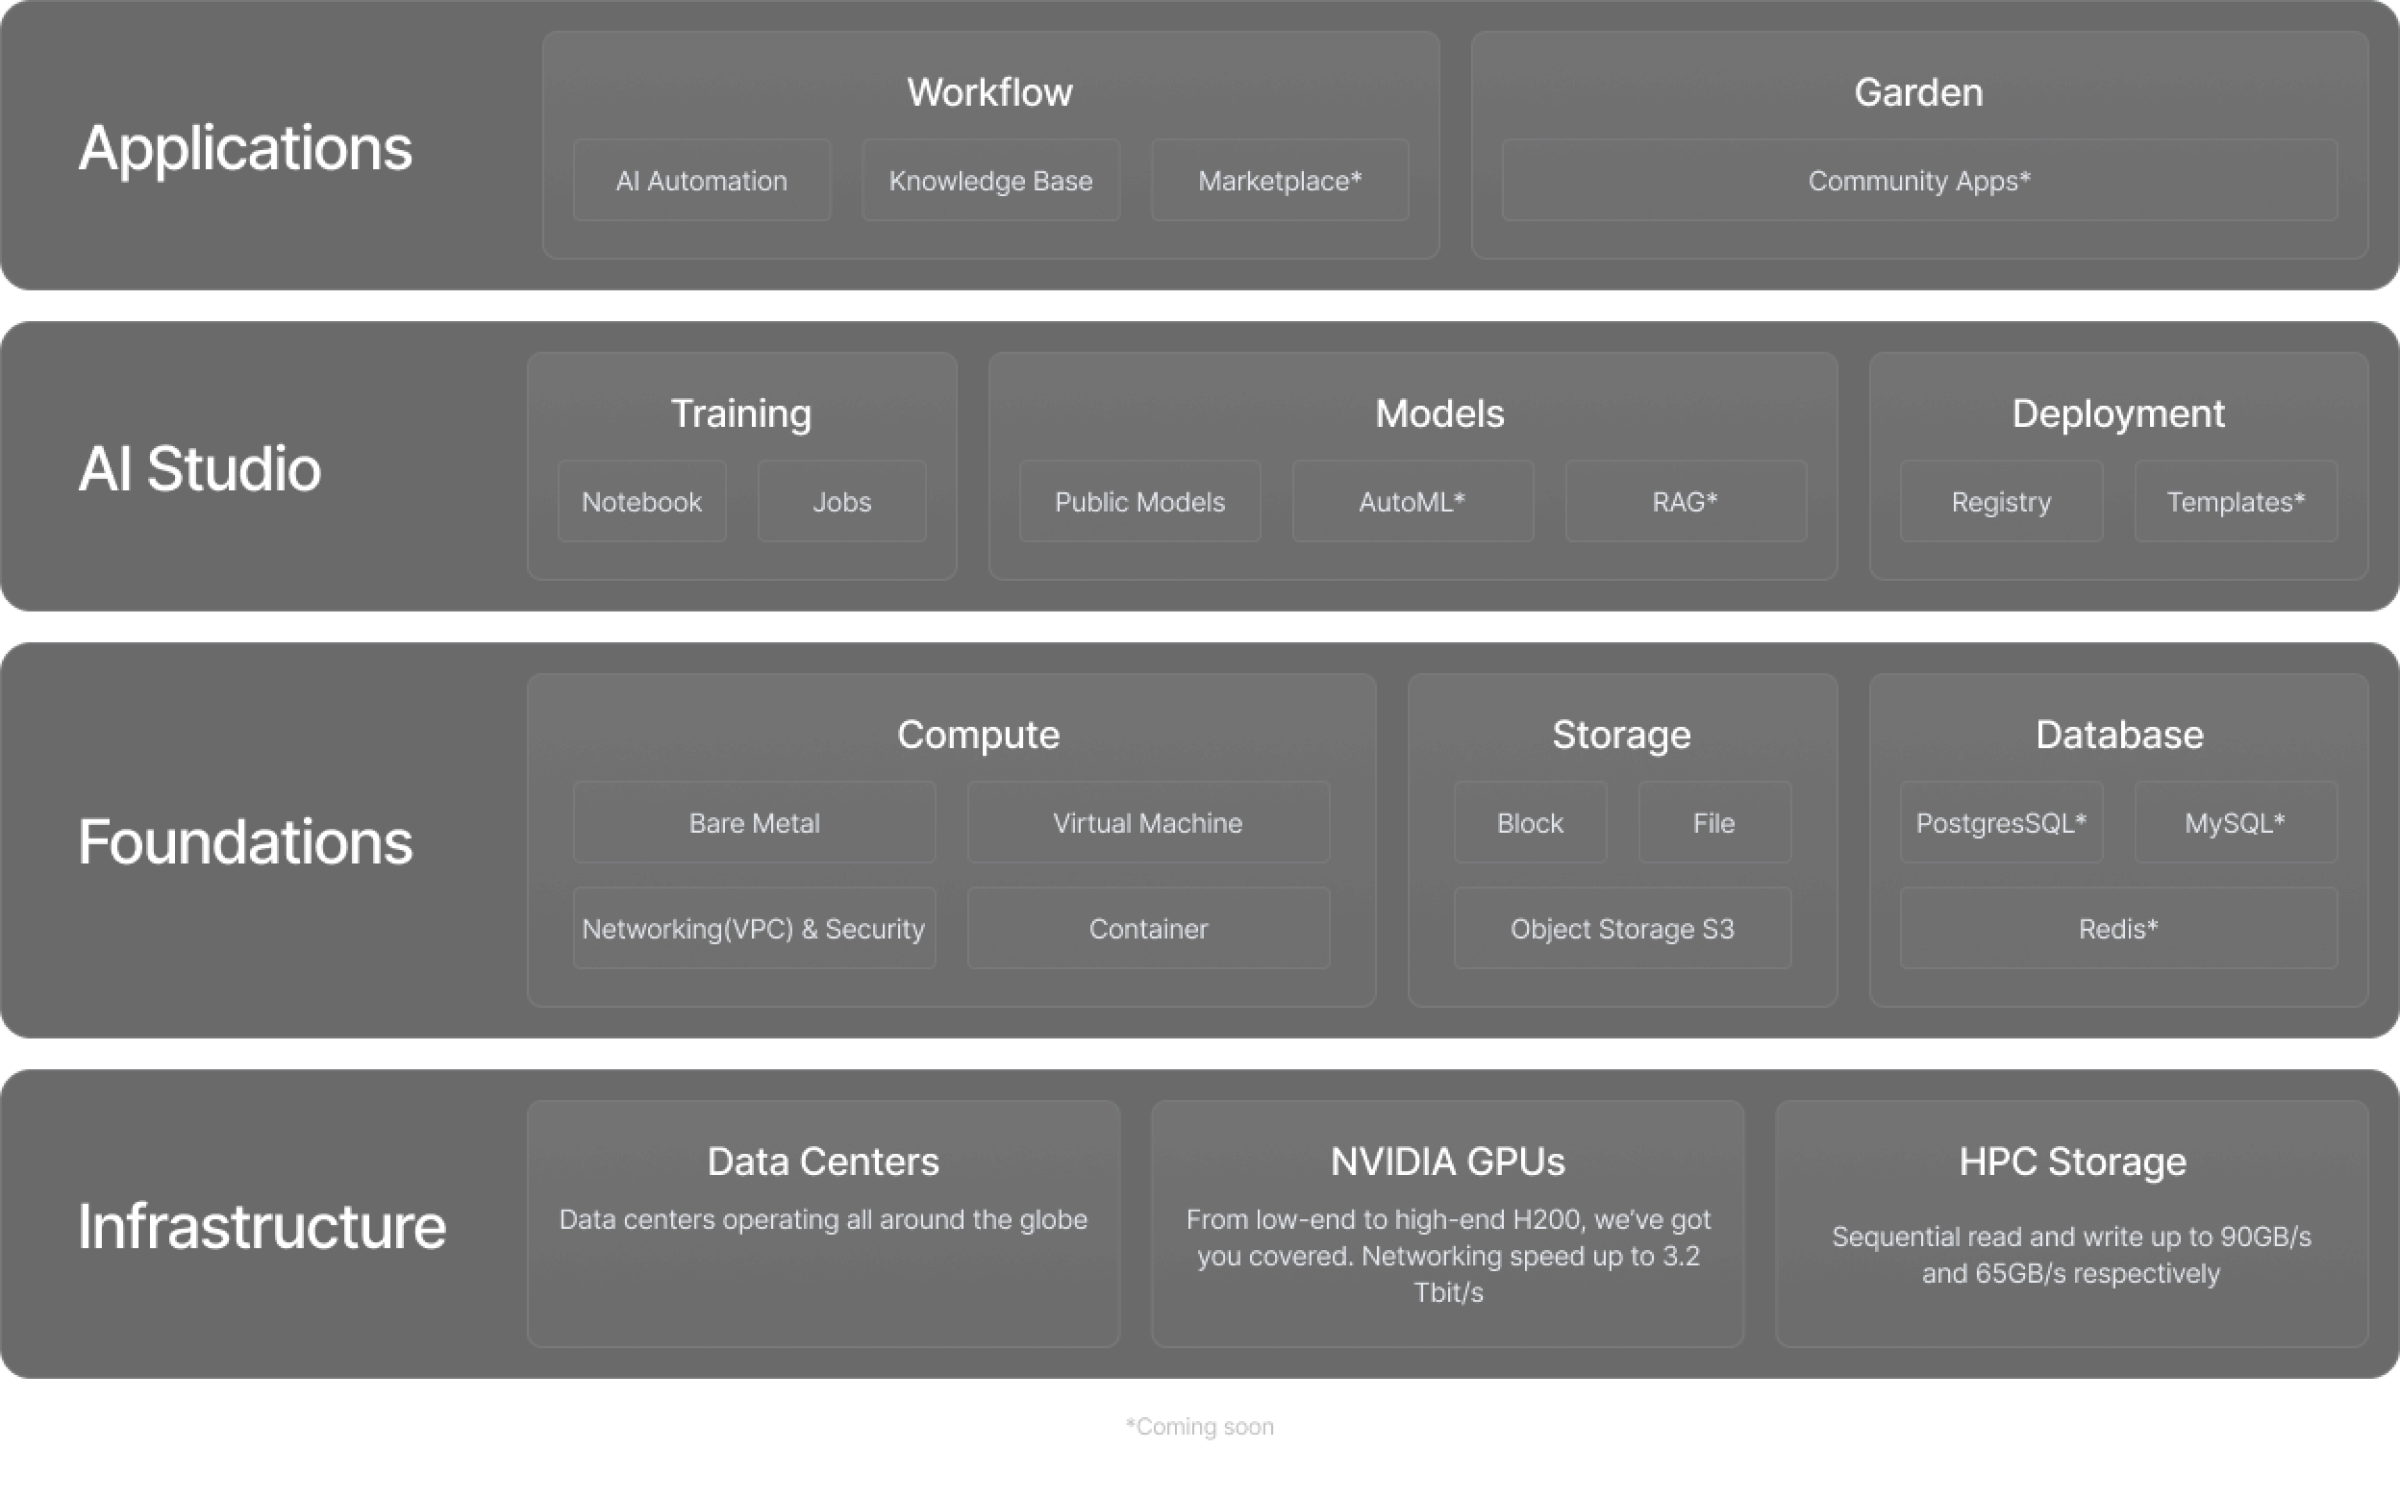Select the Foundations layer title
This screenshot has width=2400, height=1500.
(x=245, y=841)
